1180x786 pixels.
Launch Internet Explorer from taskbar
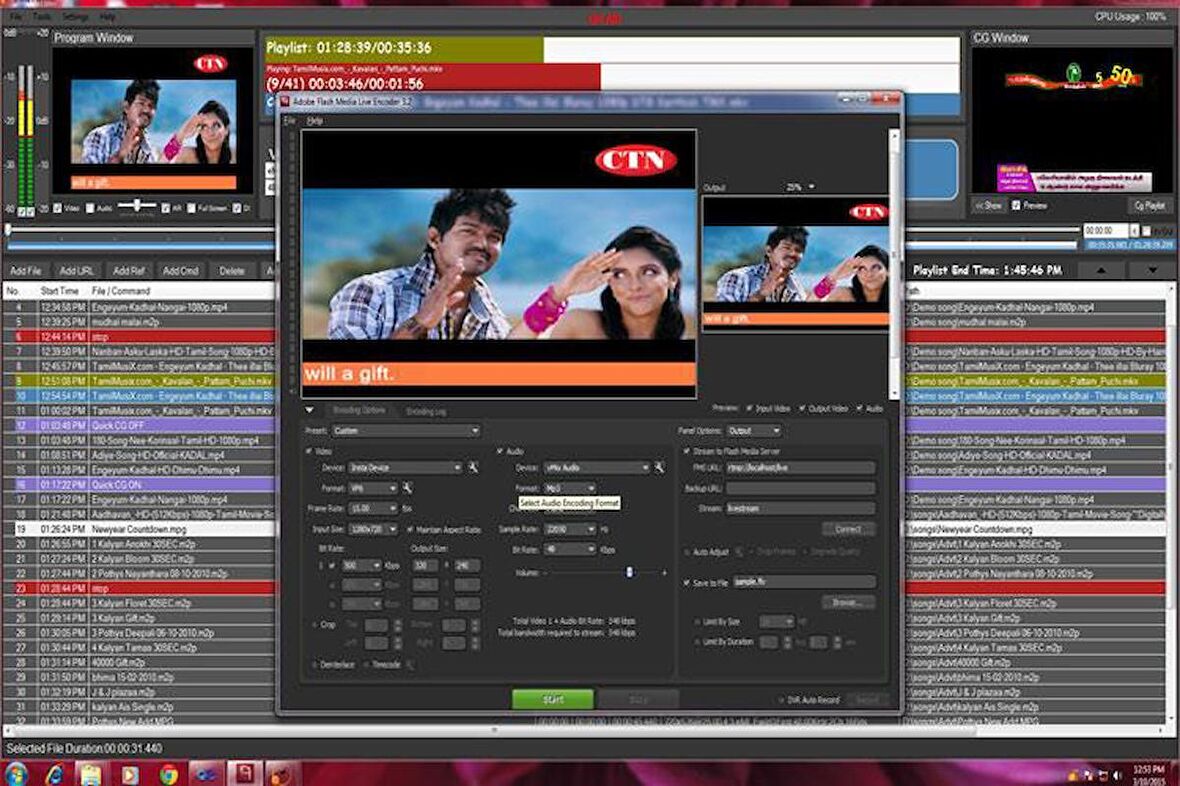pos(54,774)
